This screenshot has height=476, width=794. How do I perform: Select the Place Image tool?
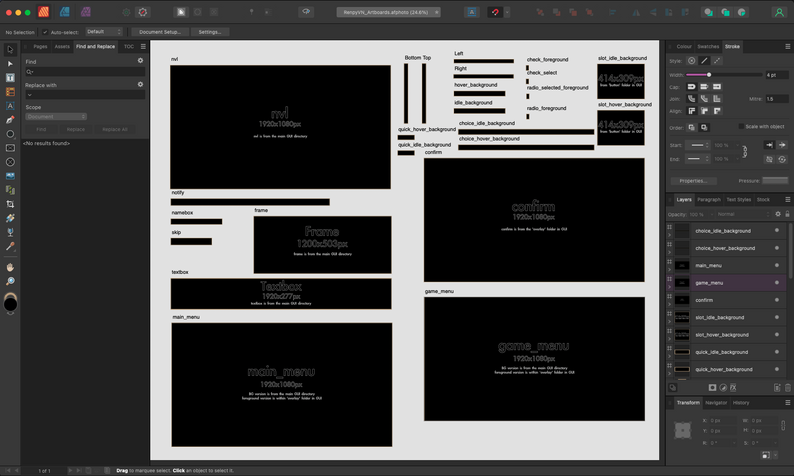[10, 176]
